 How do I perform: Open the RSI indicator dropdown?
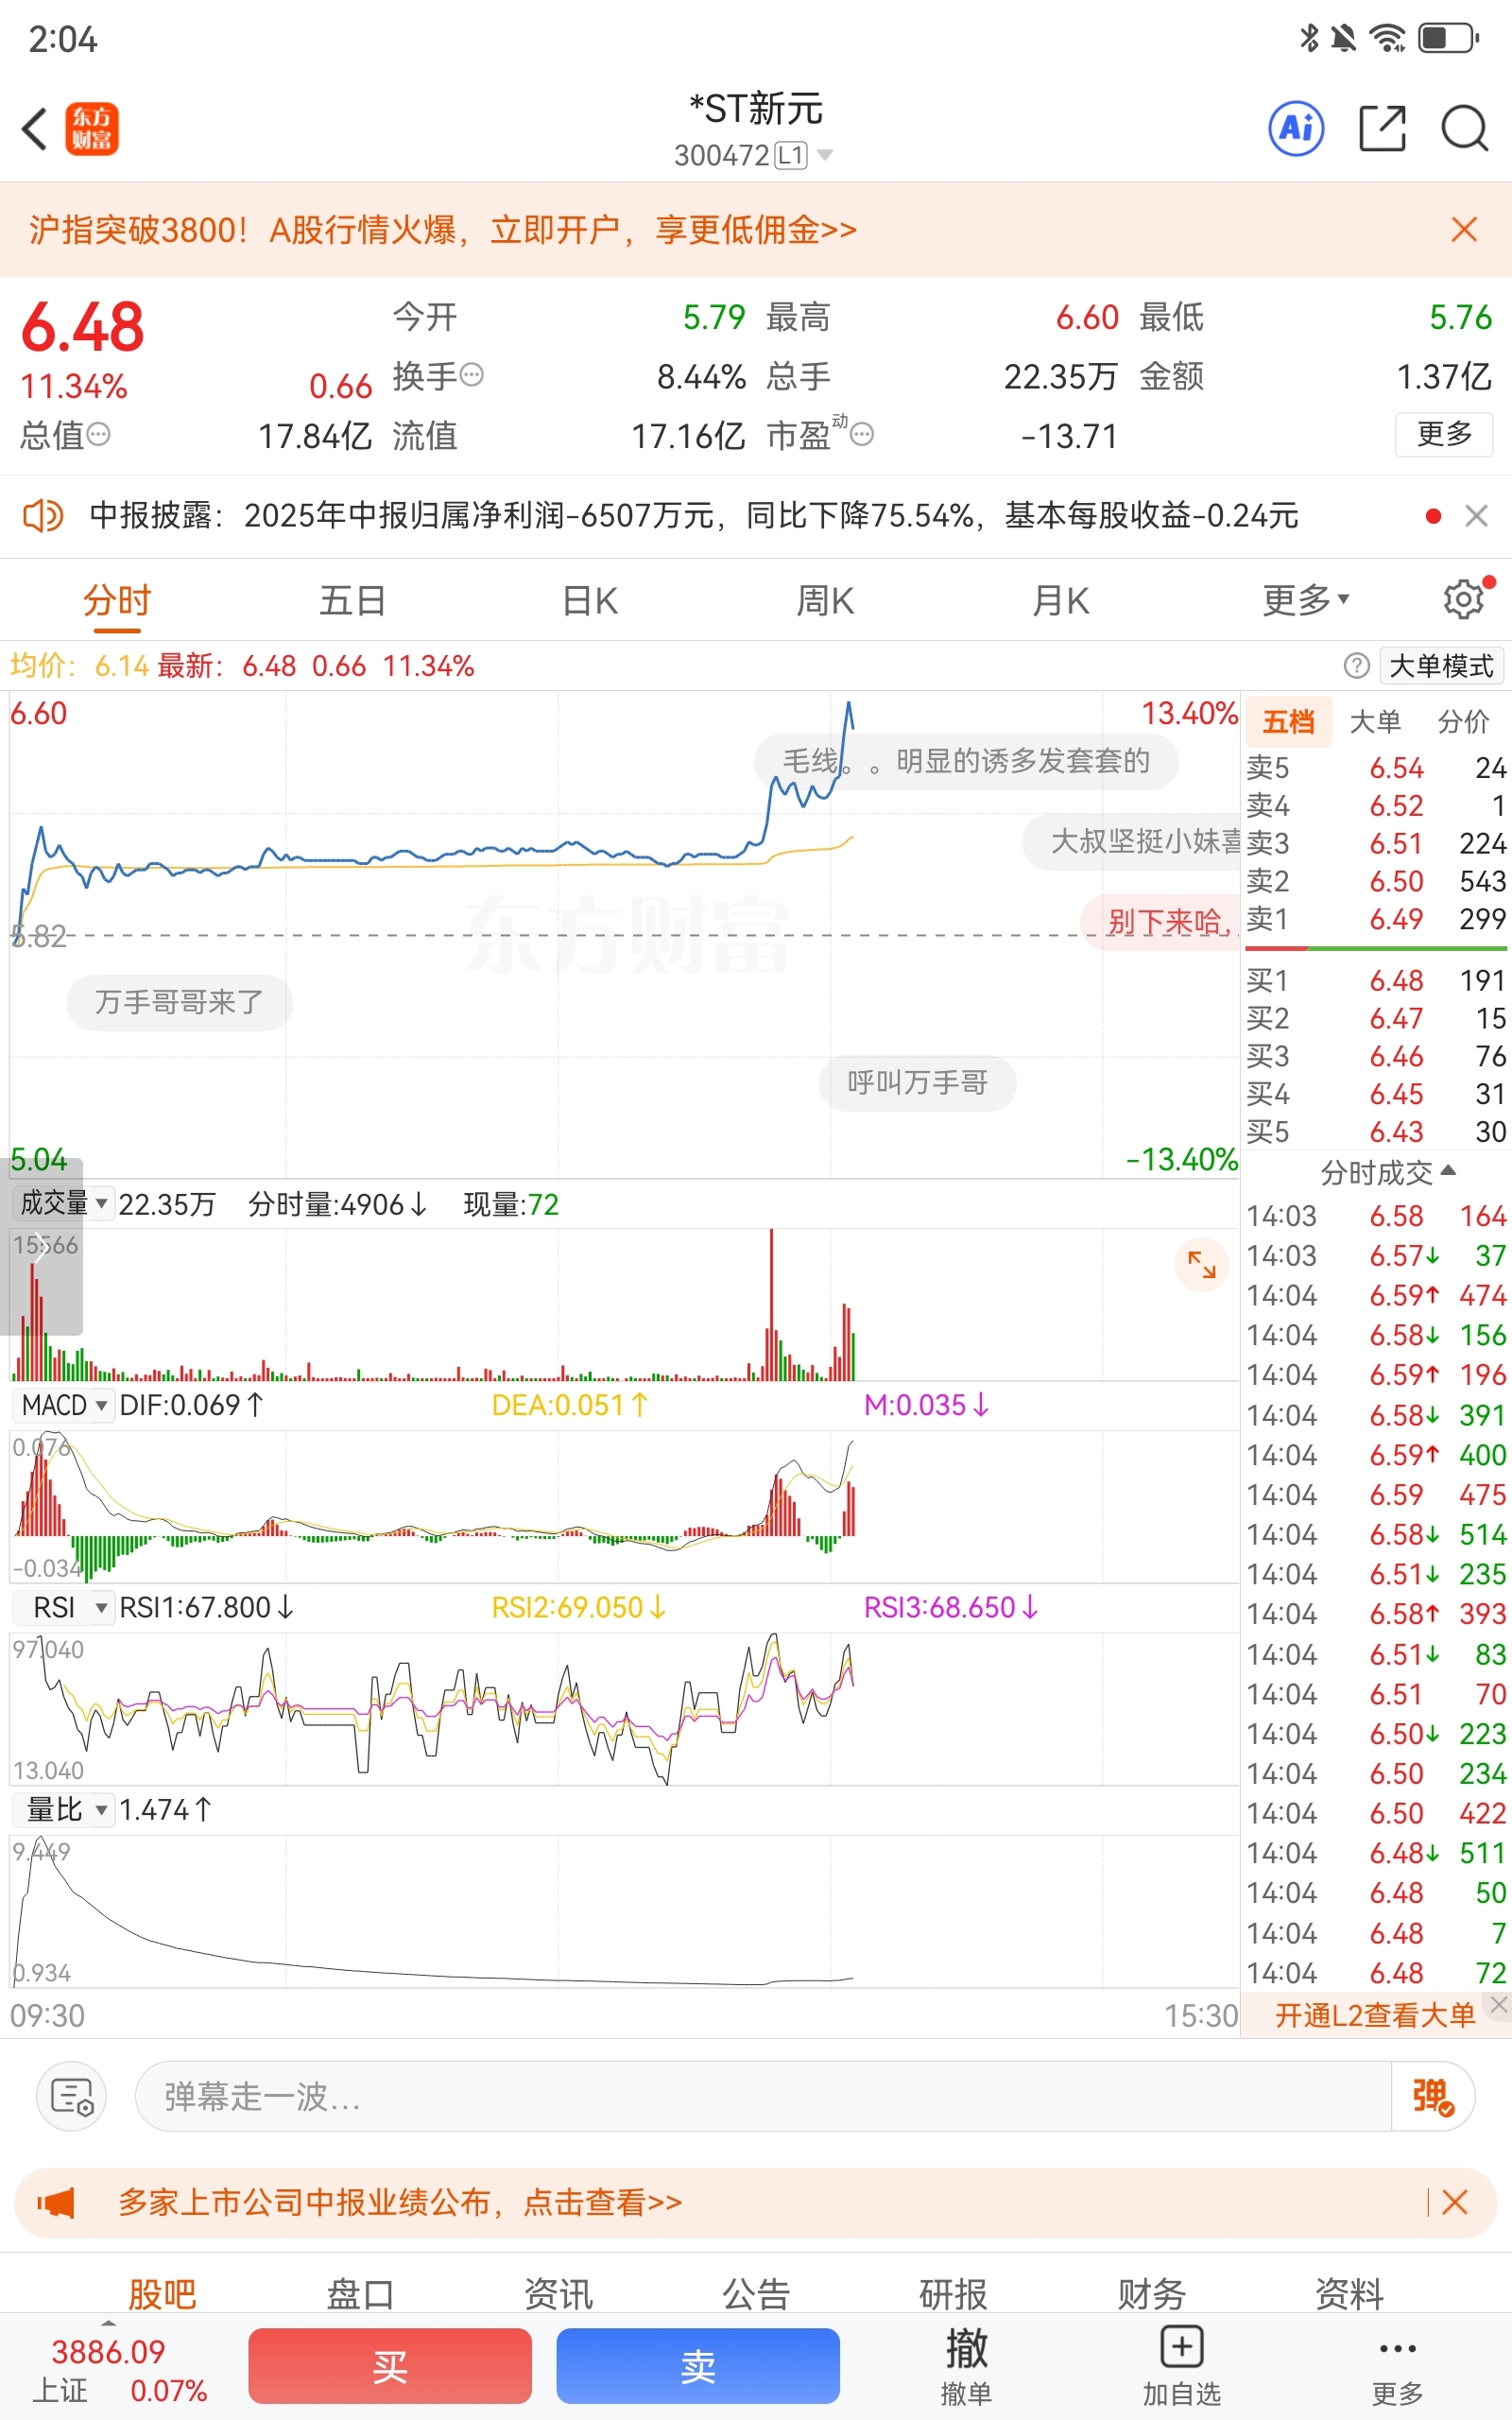(63, 1608)
